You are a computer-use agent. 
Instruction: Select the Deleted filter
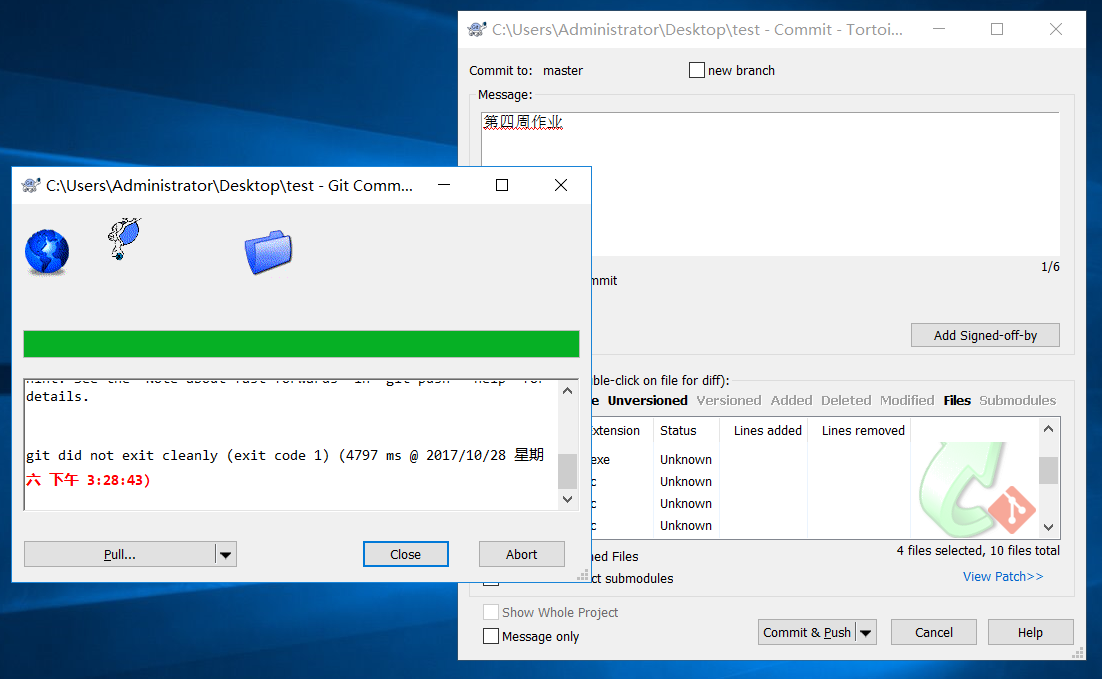click(846, 401)
